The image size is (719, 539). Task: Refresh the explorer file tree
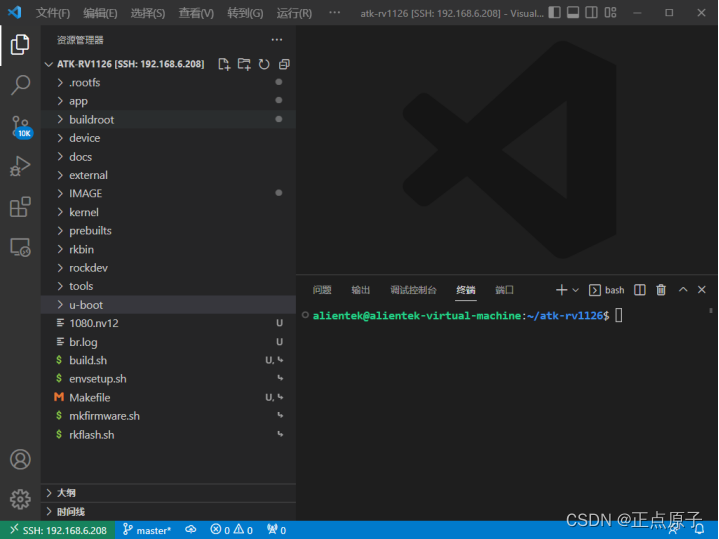pyautogui.click(x=264, y=64)
